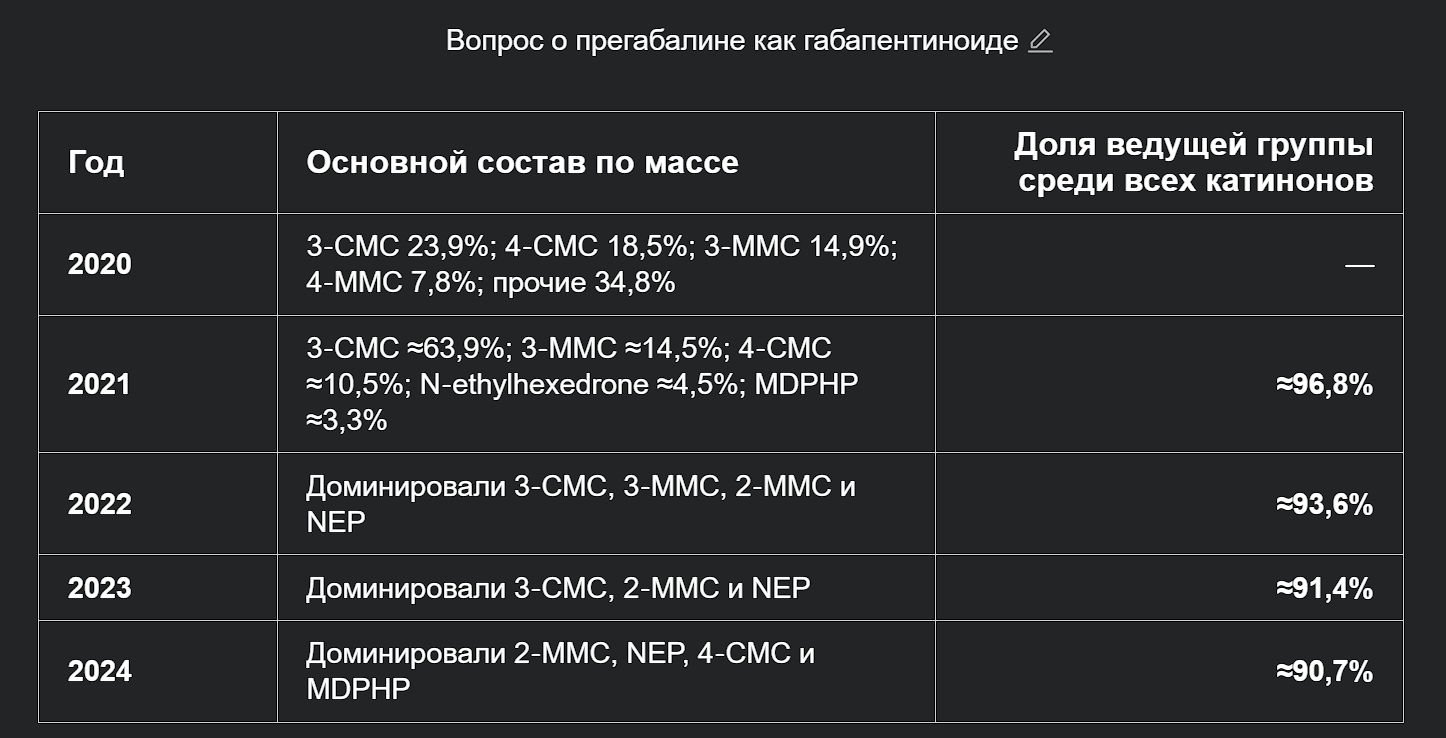Click the pencil edit icon beside the title
The width and height of the screenshot is (1446, 738).
click(x=1040, y=41)
